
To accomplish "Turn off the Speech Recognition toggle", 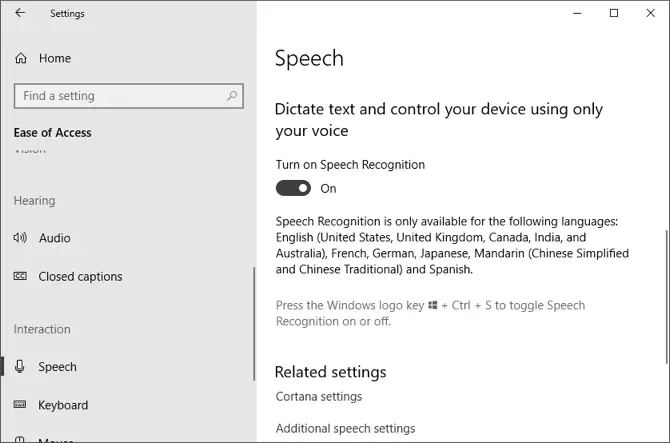I will tap(293, 188).
